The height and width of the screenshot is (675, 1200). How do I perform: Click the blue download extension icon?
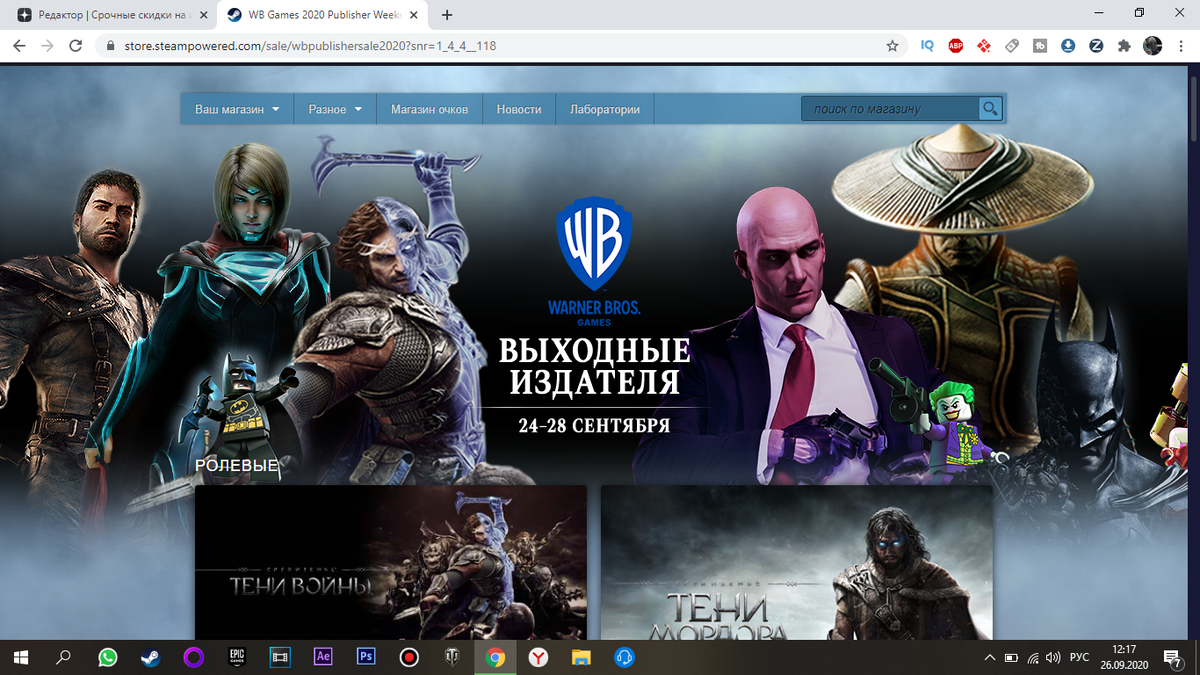click(x=1068, y=46)
